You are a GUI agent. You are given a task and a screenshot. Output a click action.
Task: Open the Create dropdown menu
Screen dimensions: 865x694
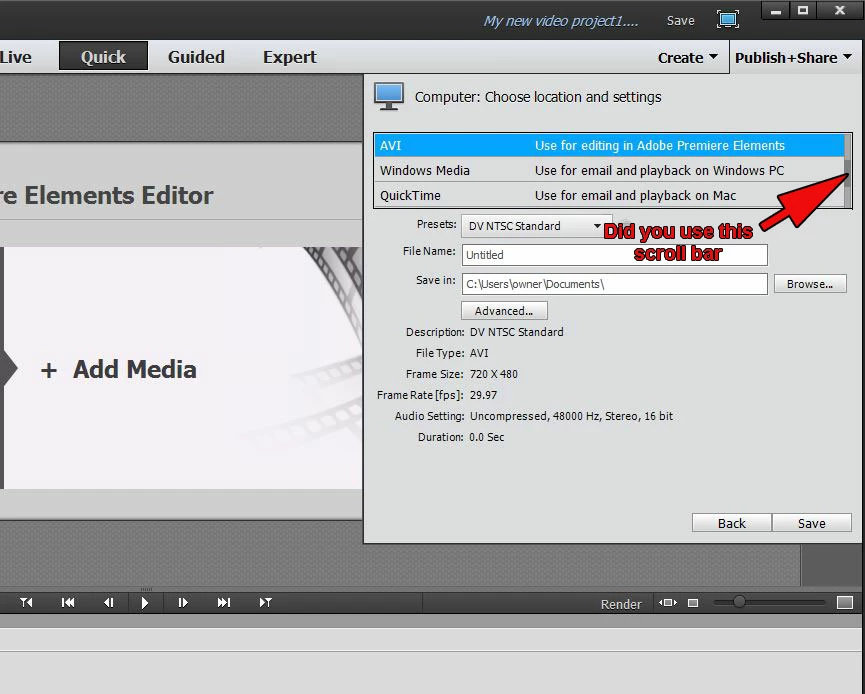tap(687, 57)
